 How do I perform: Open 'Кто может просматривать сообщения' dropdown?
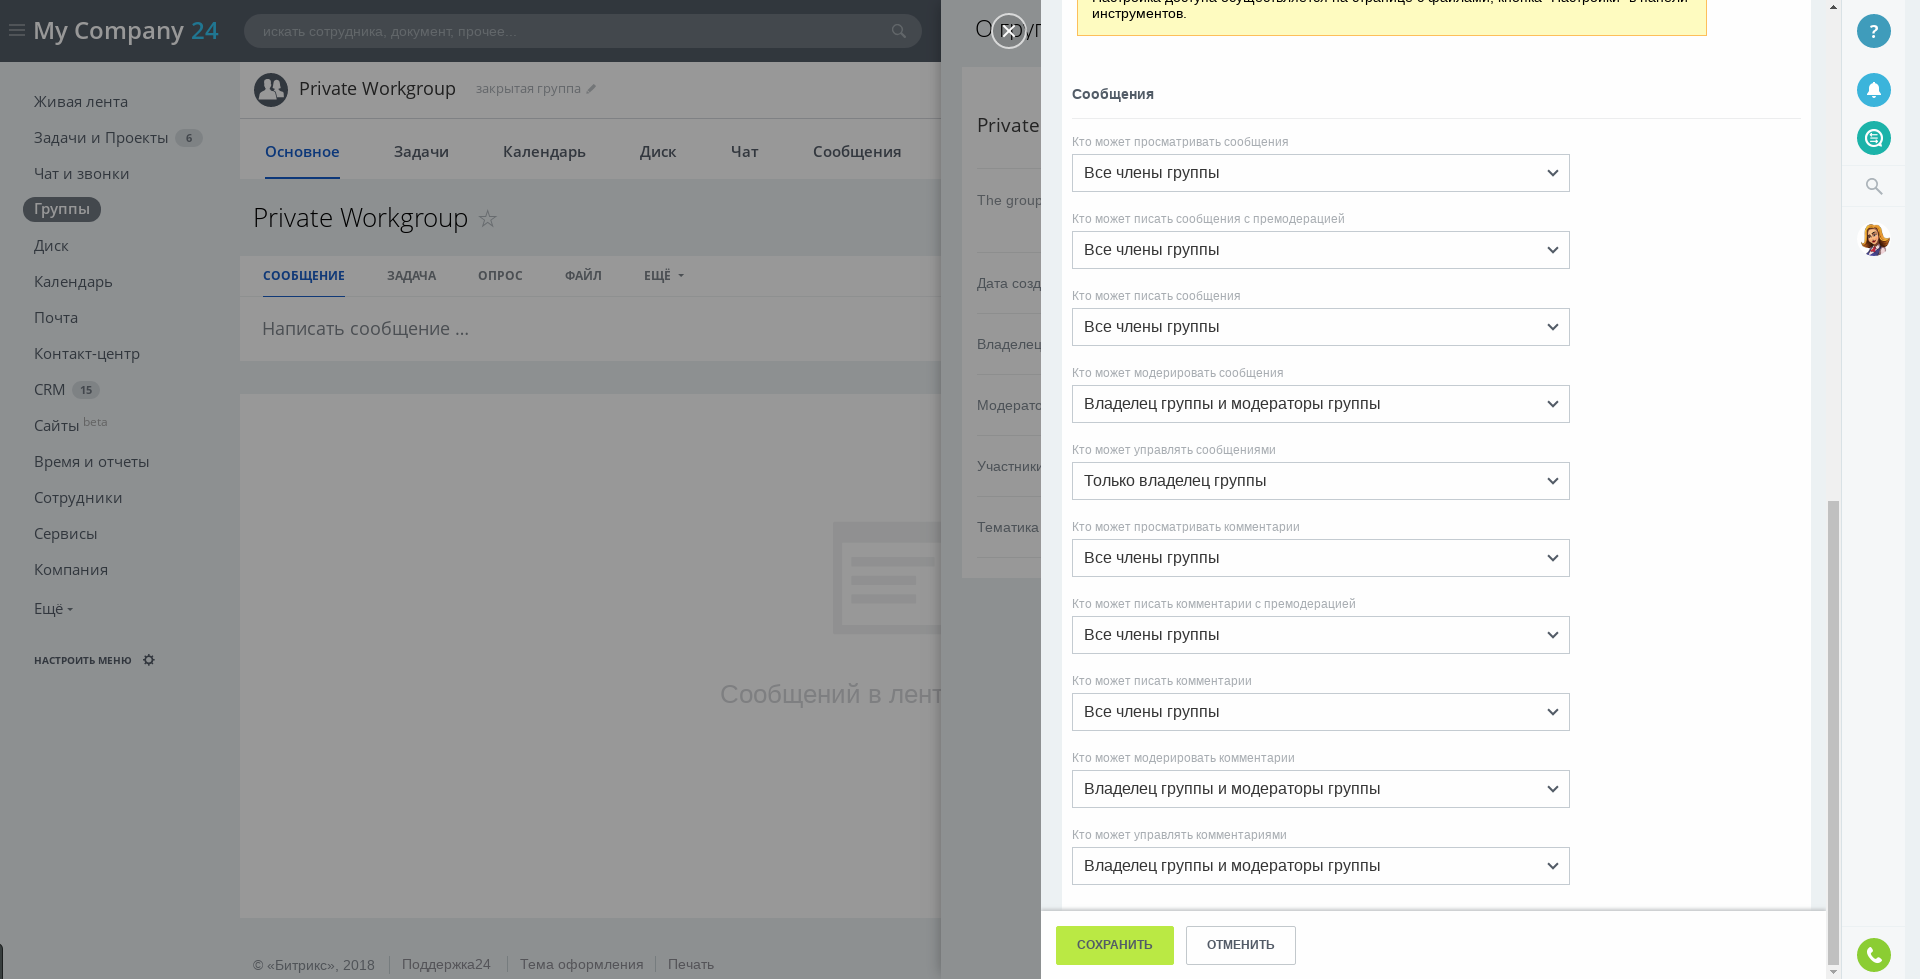(1320, 173)
